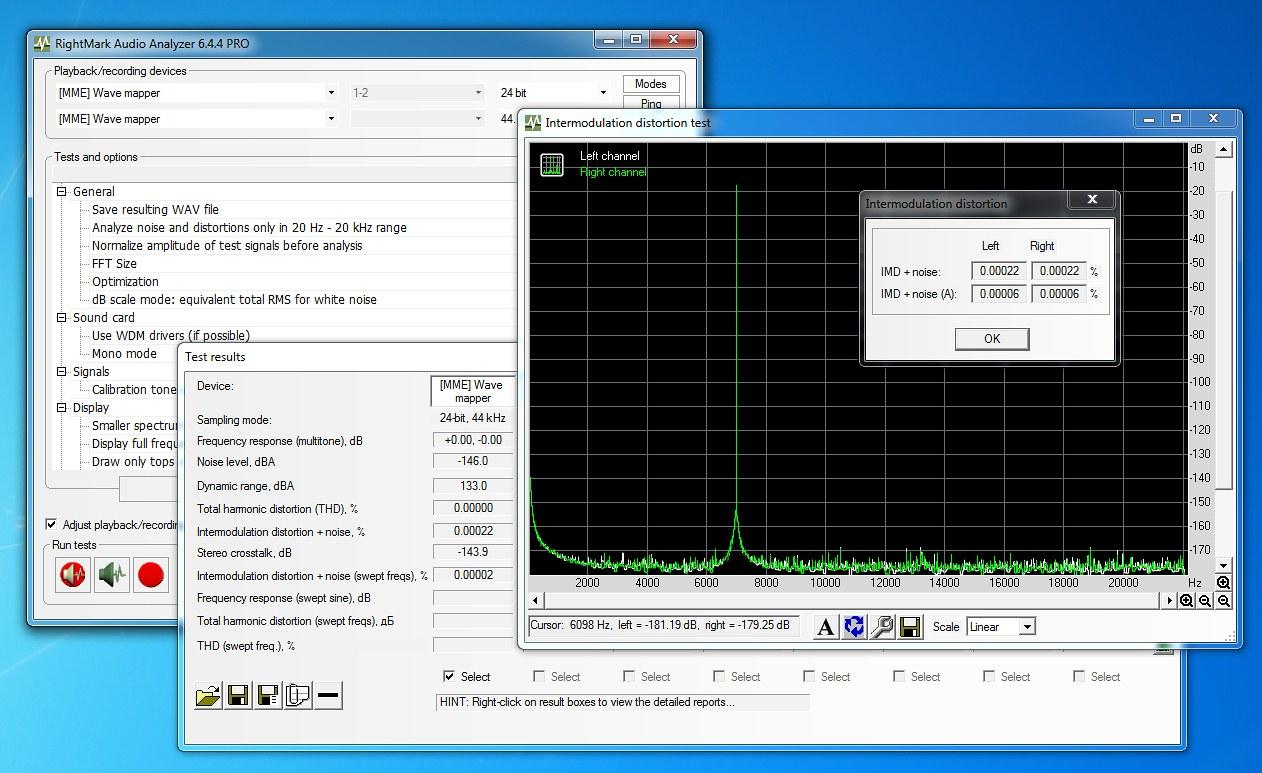Open the Scale dropdown showing Linear

pyautogui.click(x=1000, y=627)
